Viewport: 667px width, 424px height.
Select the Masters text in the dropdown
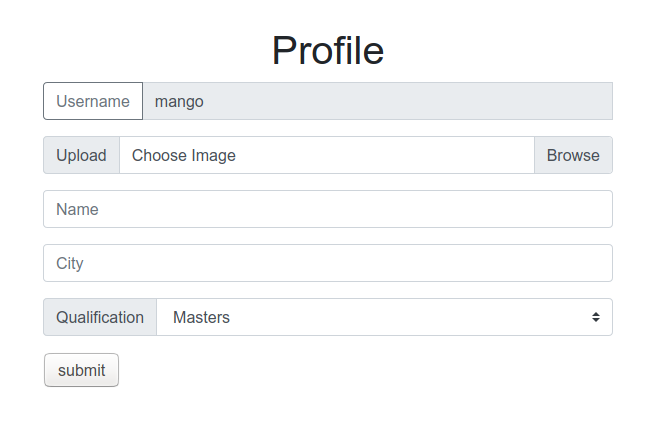point(201,317)
